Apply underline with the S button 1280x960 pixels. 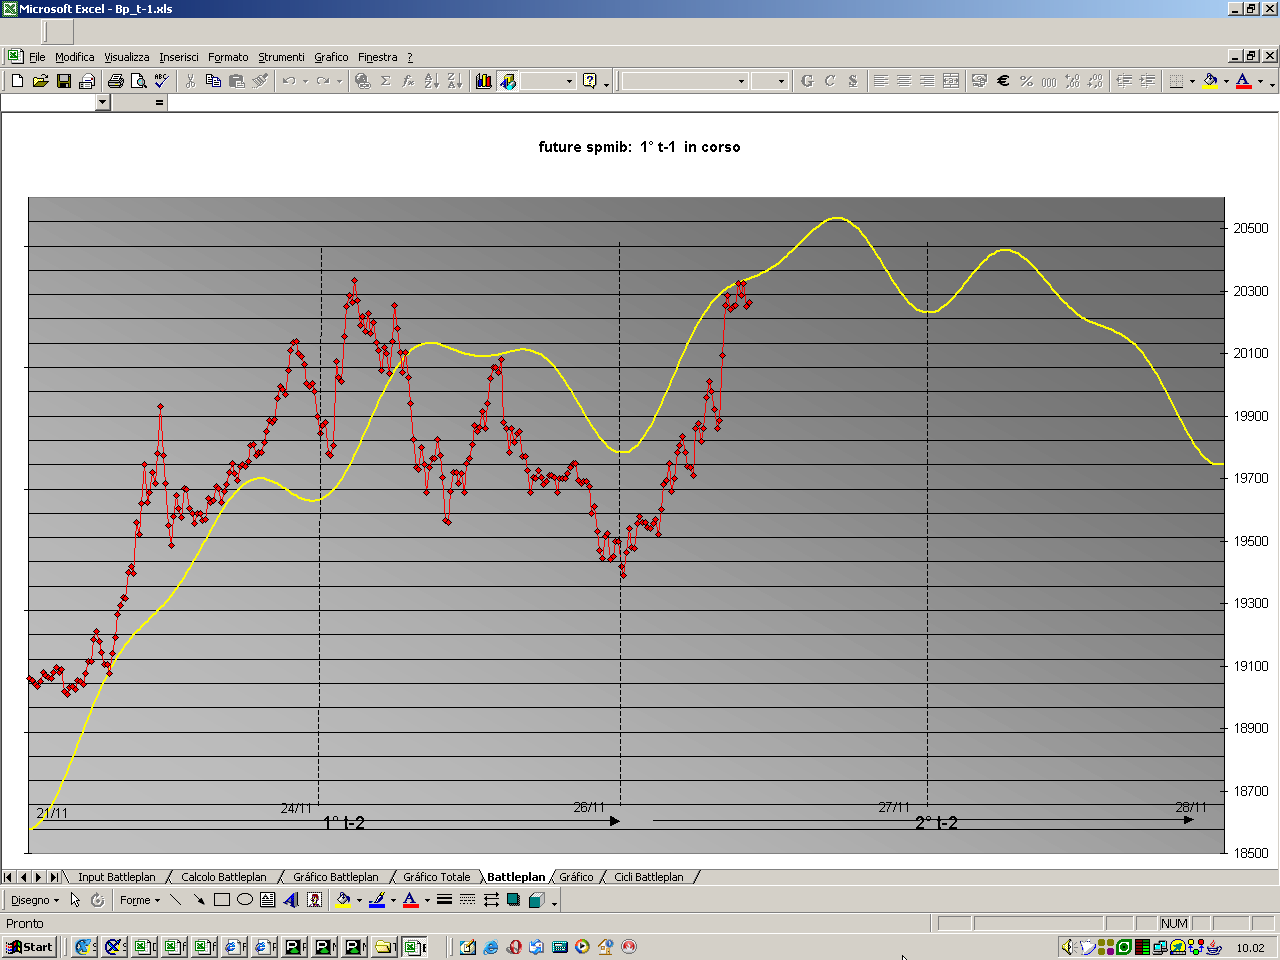coord(853,81)
